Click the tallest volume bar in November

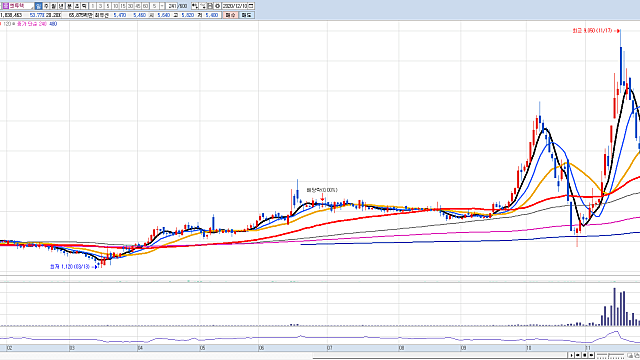point(614,307)
